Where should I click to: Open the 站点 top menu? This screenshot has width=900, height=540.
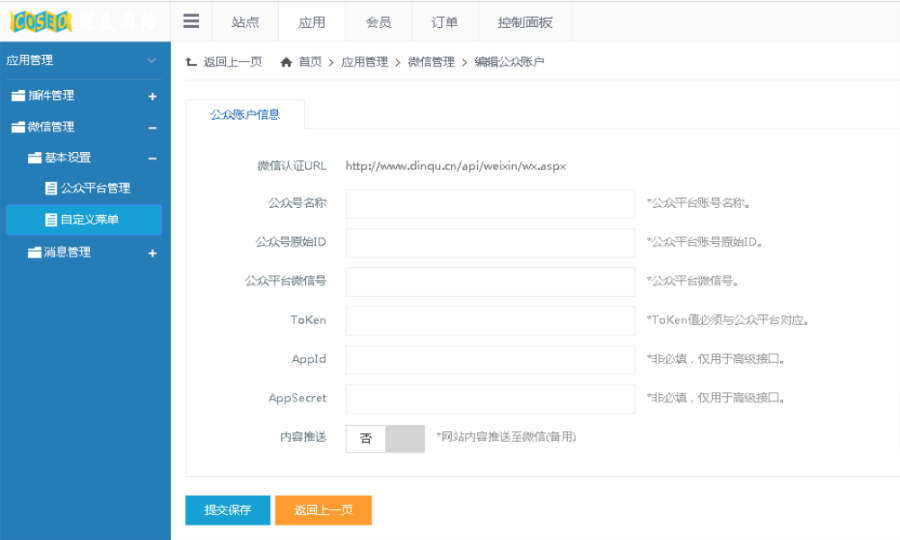tap(246, 22)
